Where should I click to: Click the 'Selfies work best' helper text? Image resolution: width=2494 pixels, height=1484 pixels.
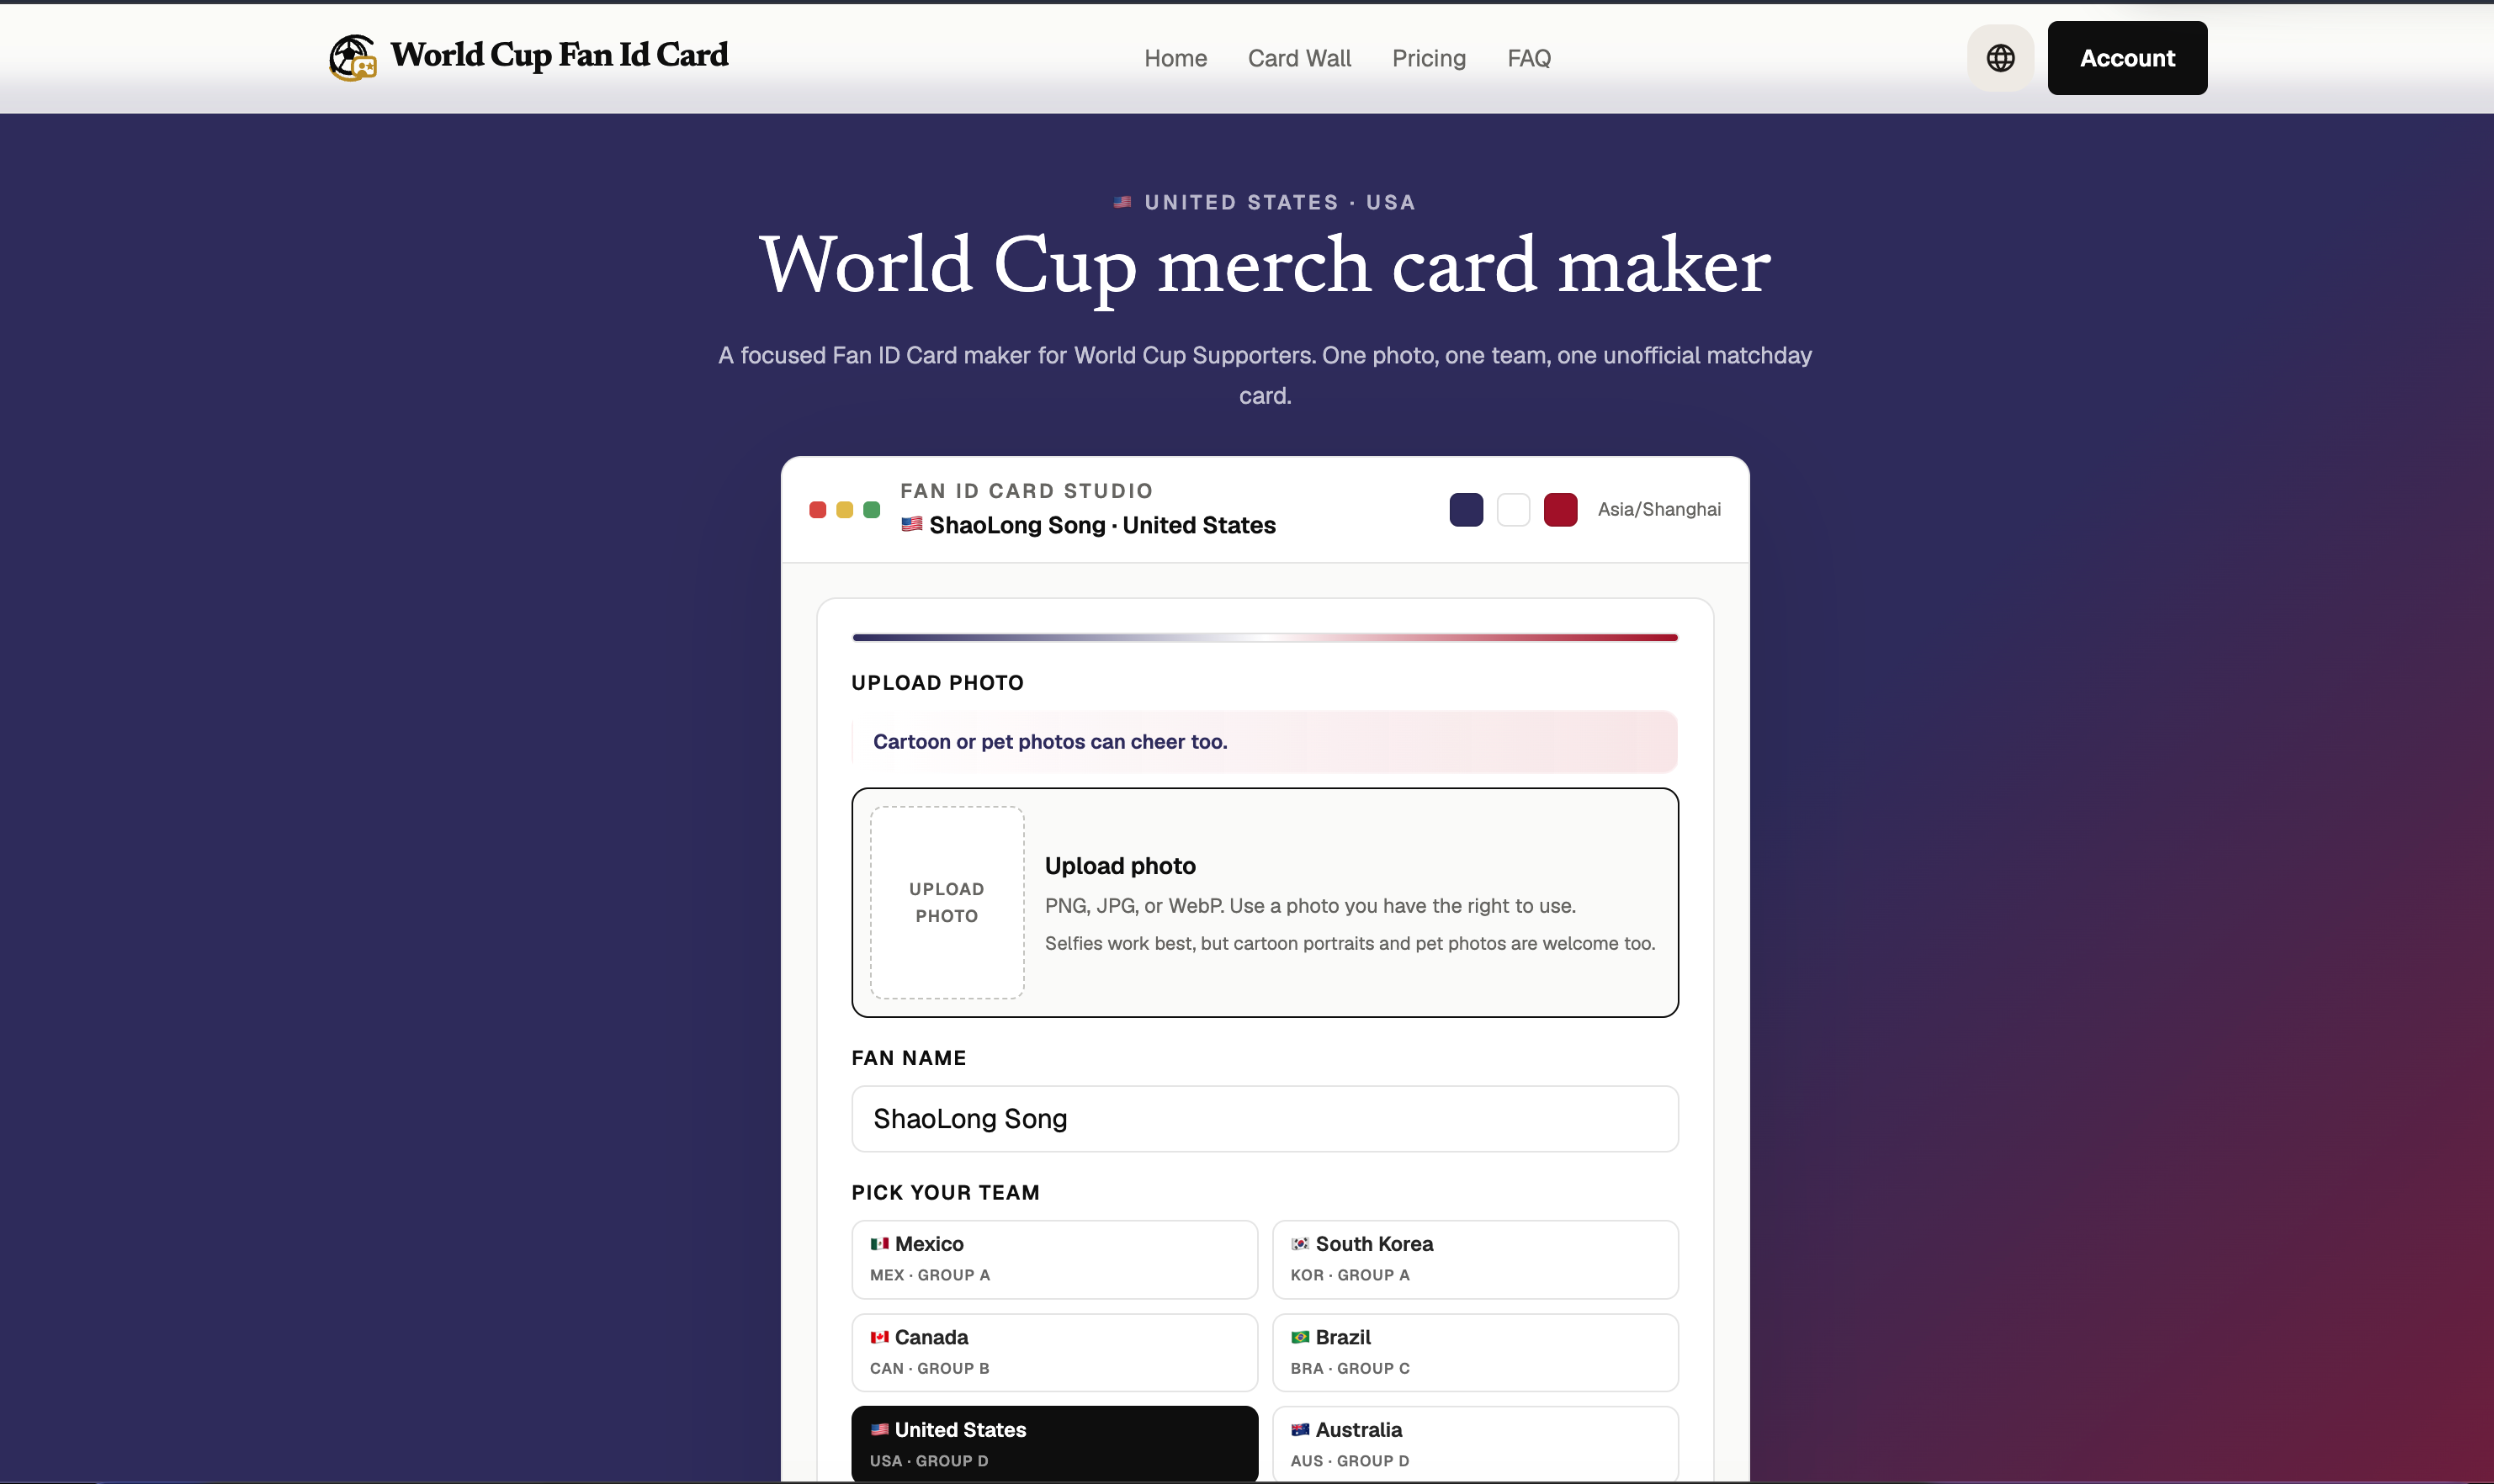[x=1349, y=944]
